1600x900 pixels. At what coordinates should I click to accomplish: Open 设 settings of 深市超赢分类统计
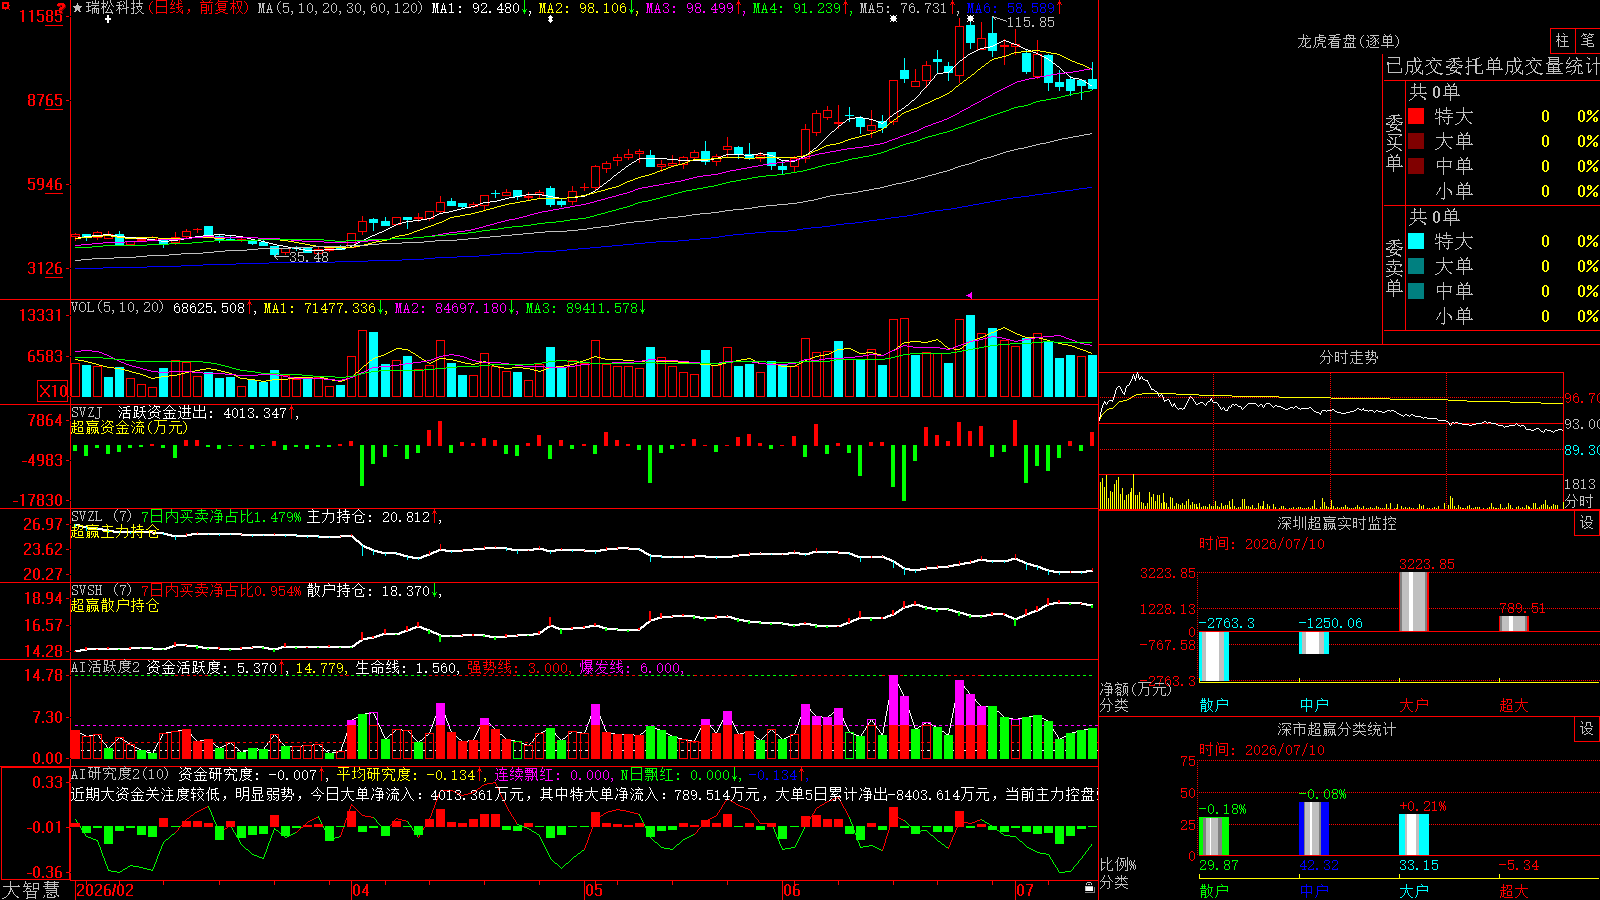point(1587,729)
